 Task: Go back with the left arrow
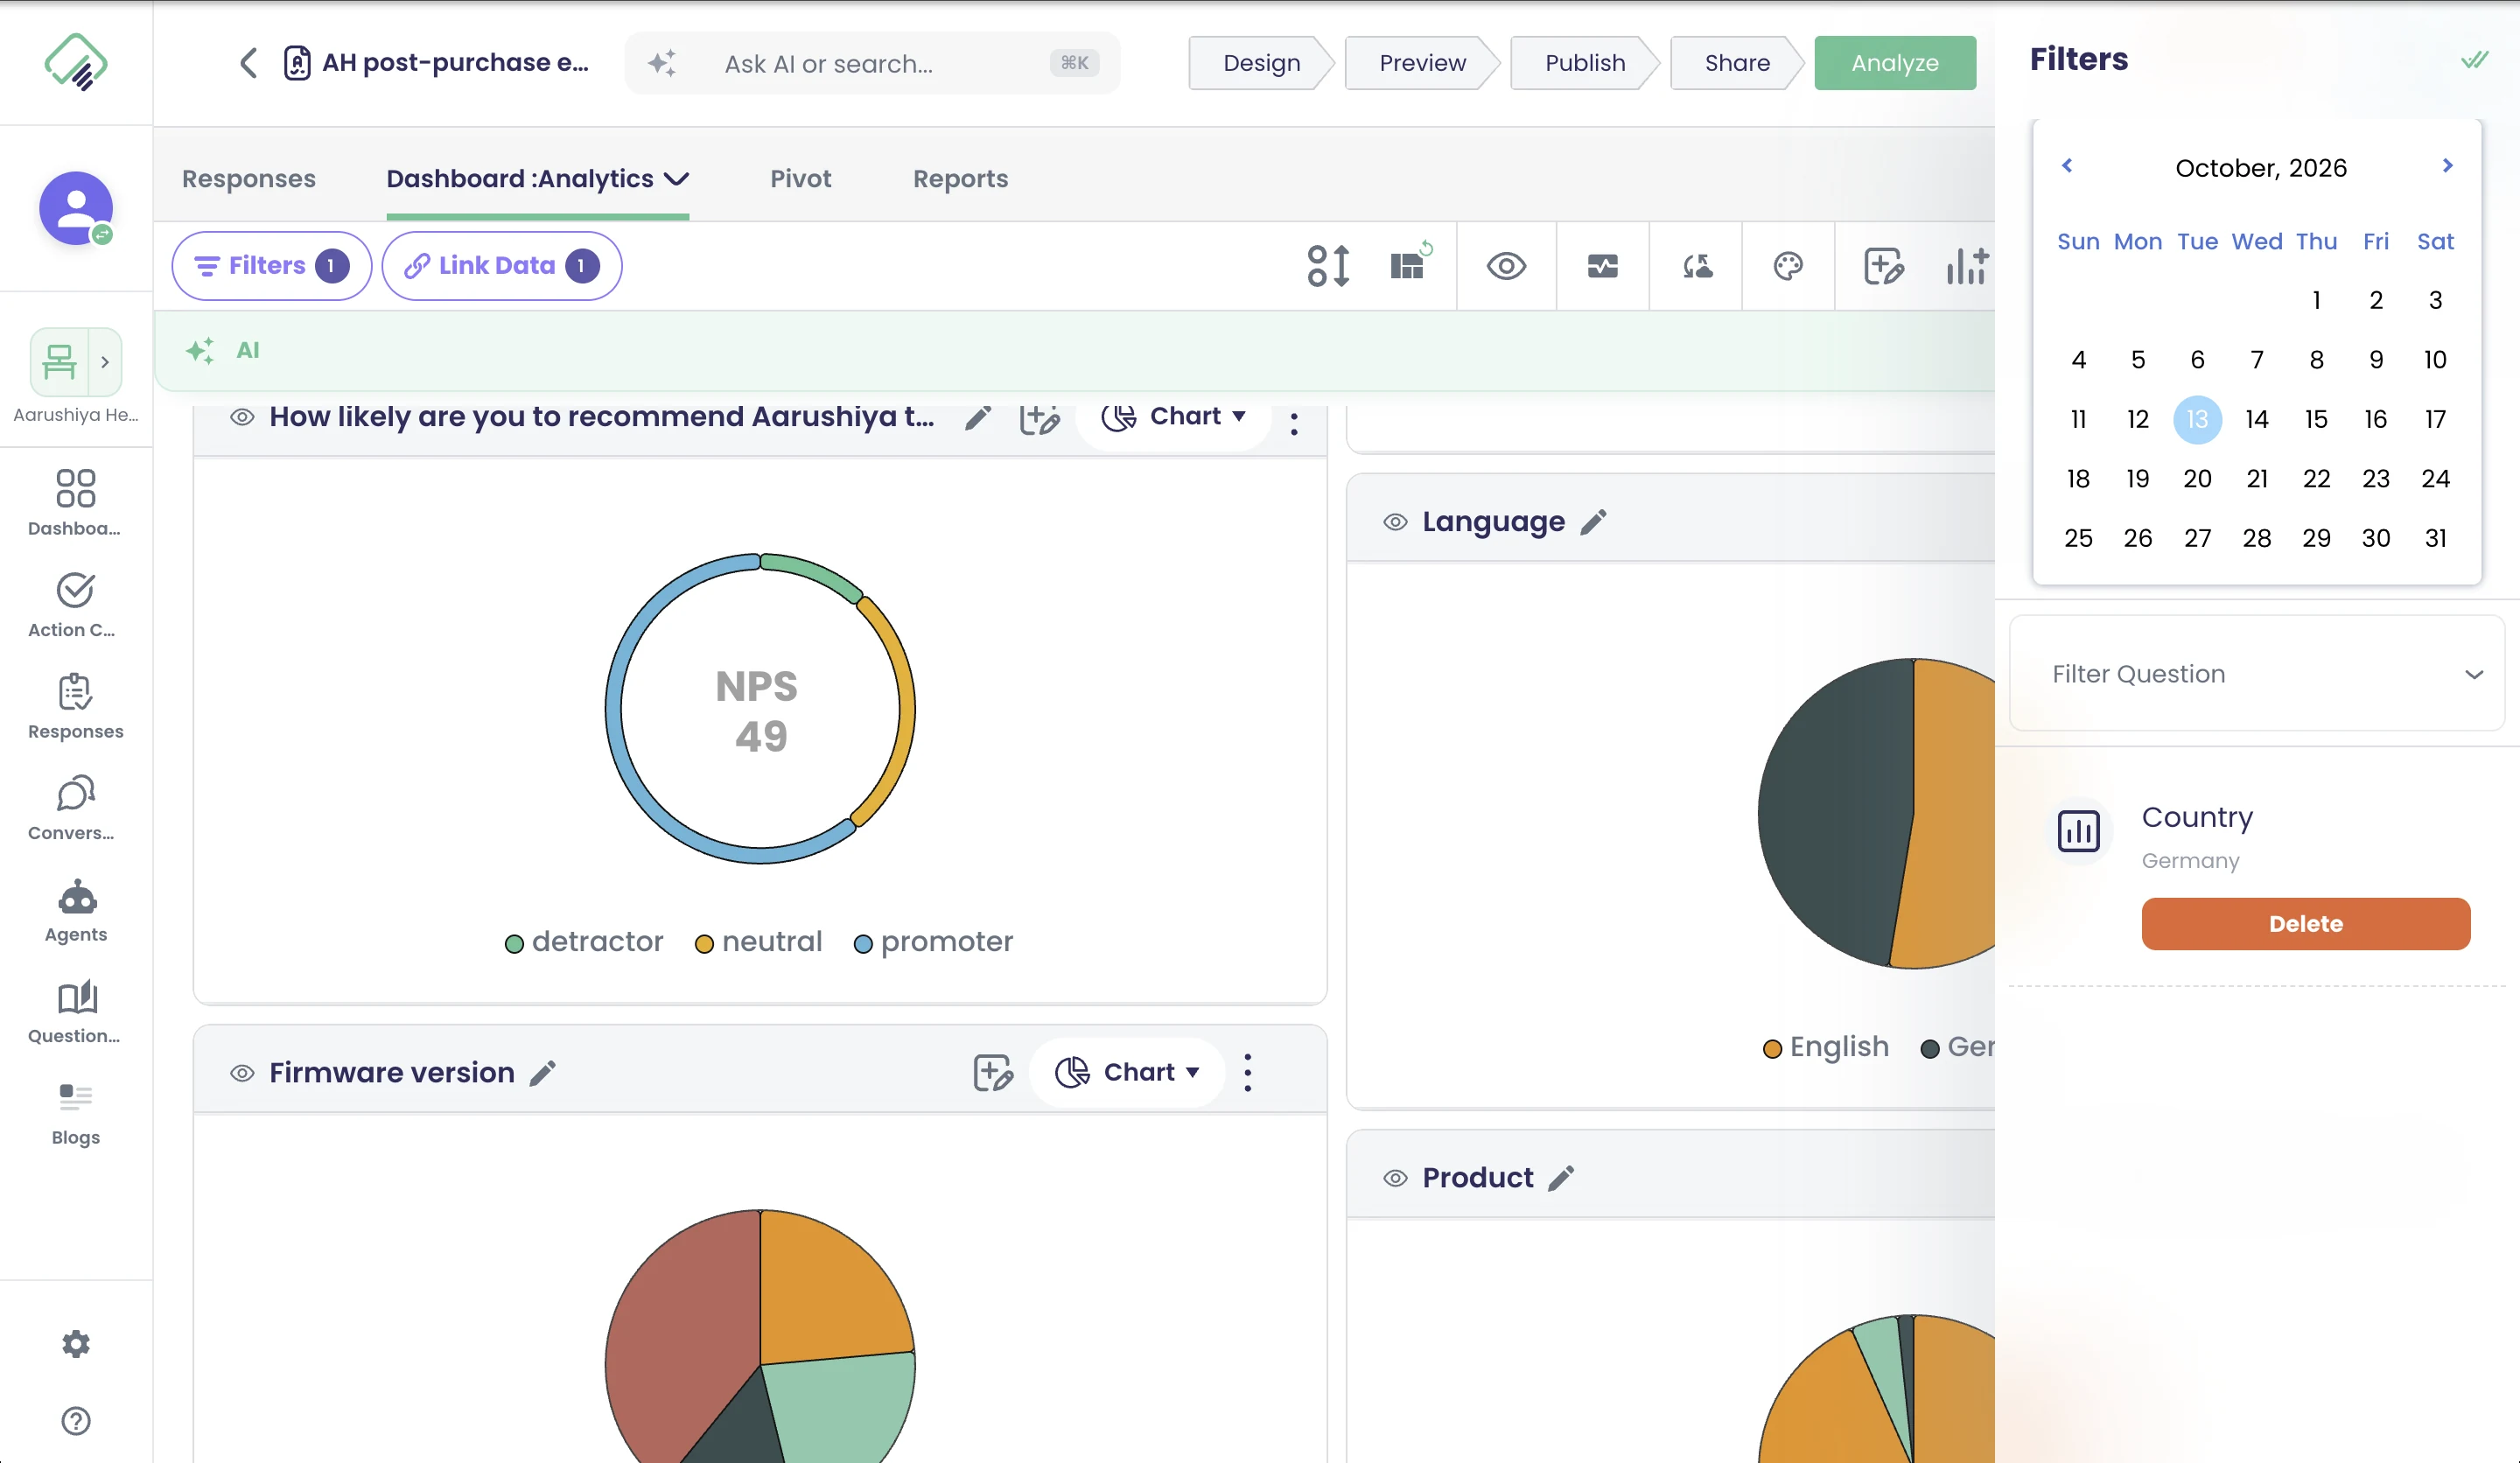pos(248,63)
